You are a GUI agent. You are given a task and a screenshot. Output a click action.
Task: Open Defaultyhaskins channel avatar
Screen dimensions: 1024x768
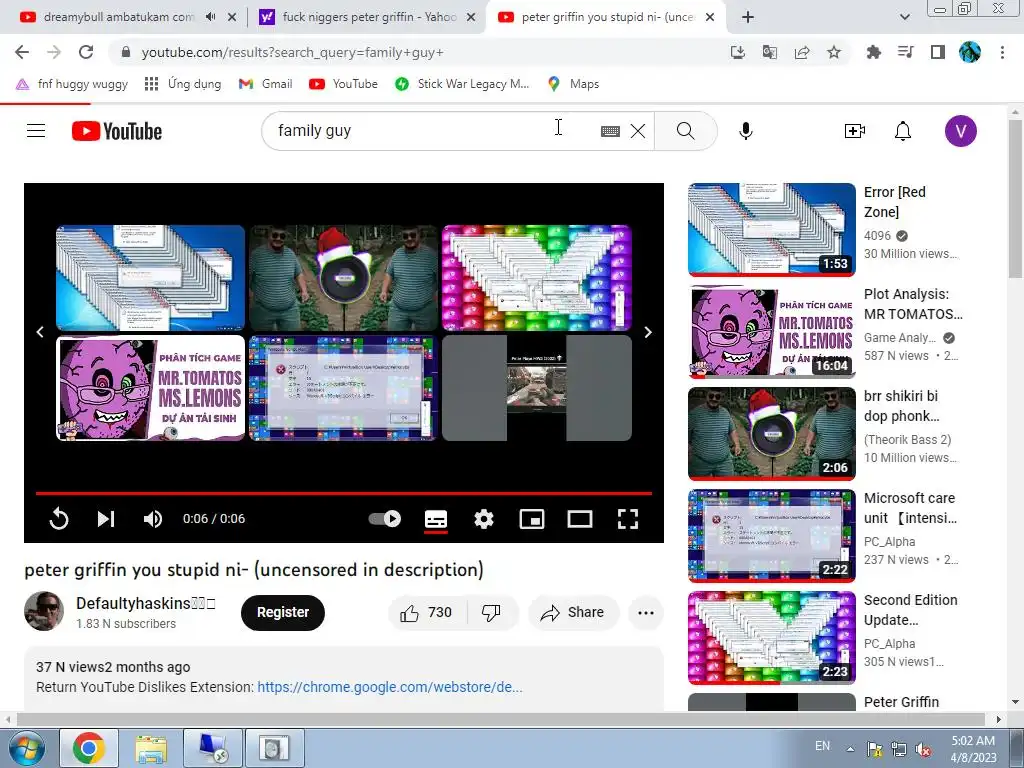[44, 611]
